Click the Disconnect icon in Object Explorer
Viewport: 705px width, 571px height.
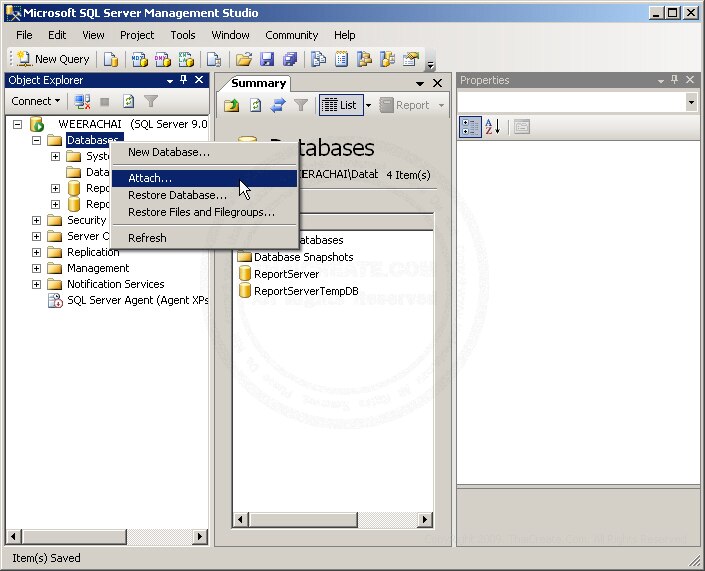[x=82, y=102]
